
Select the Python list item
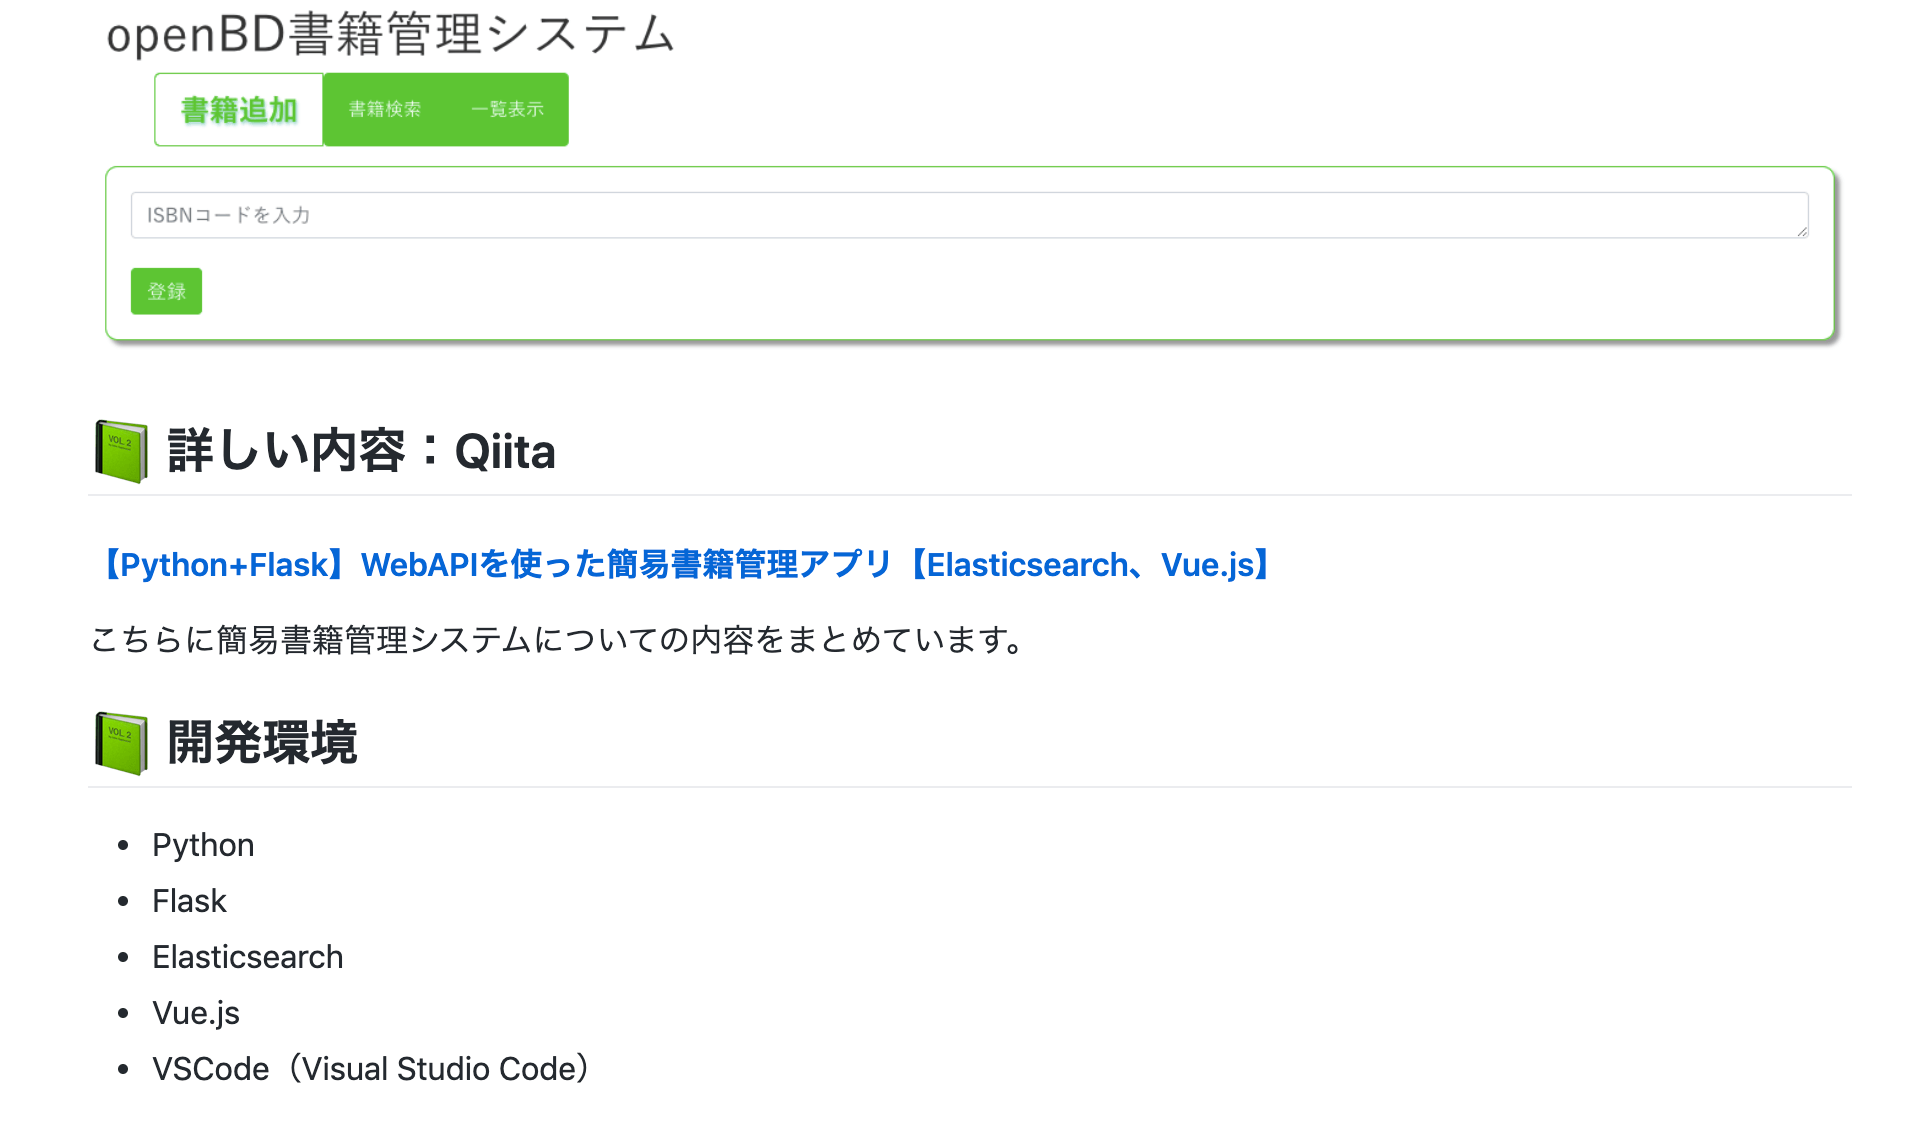[203, 845]
